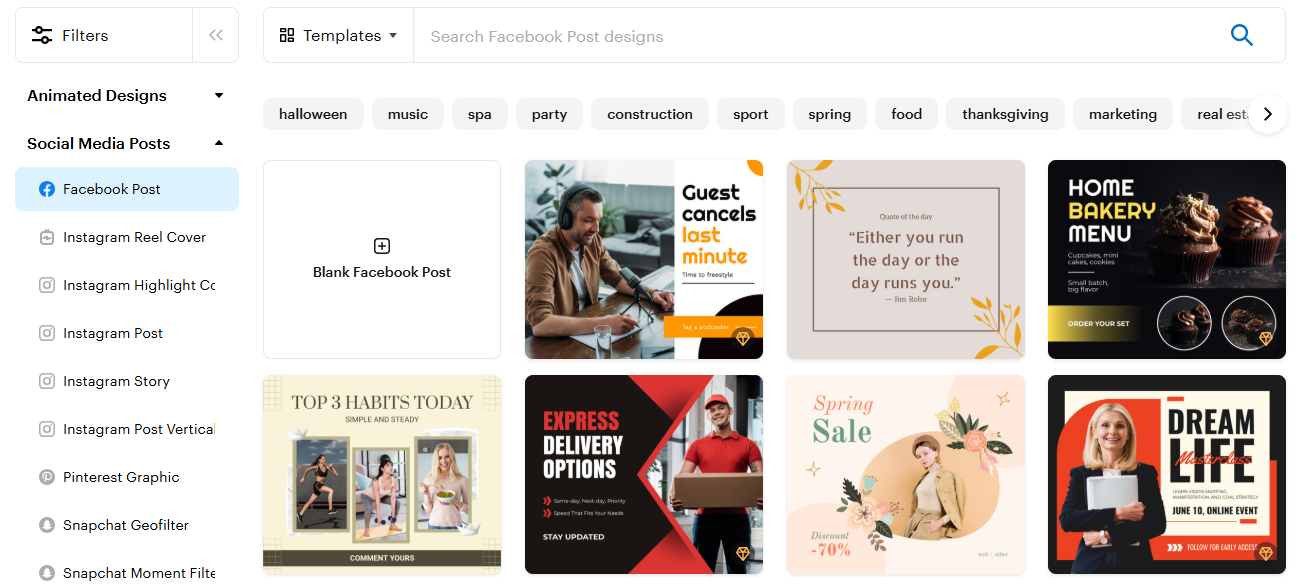
Task: Open the Templates dropdown
Action: coord(338,36)
